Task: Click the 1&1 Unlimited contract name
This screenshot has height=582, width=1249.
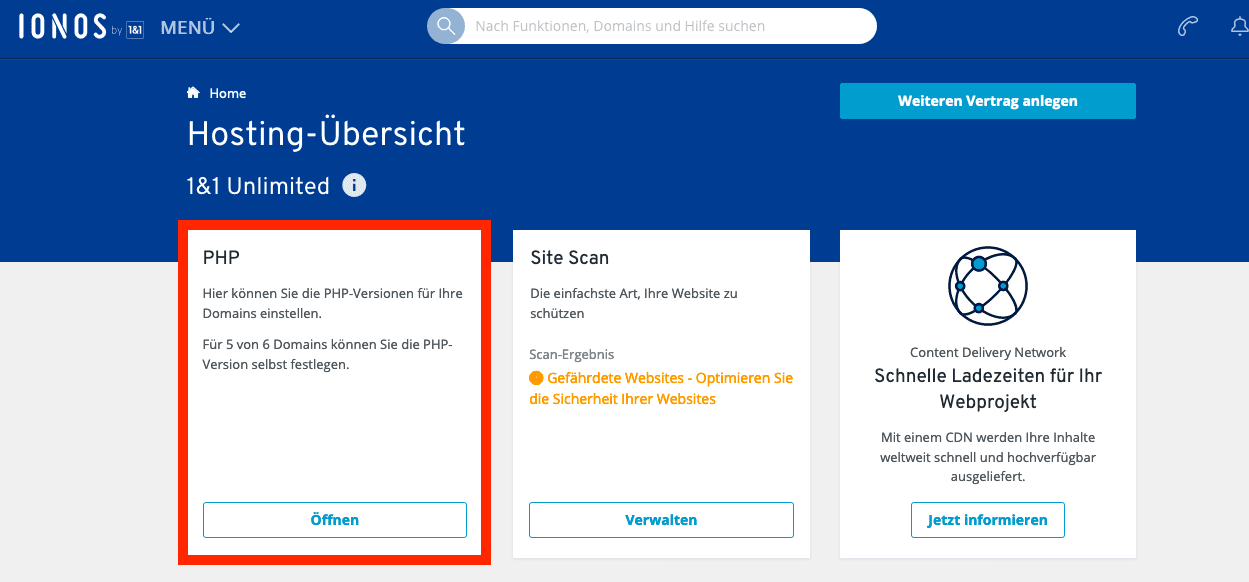Action: (258, 186)
